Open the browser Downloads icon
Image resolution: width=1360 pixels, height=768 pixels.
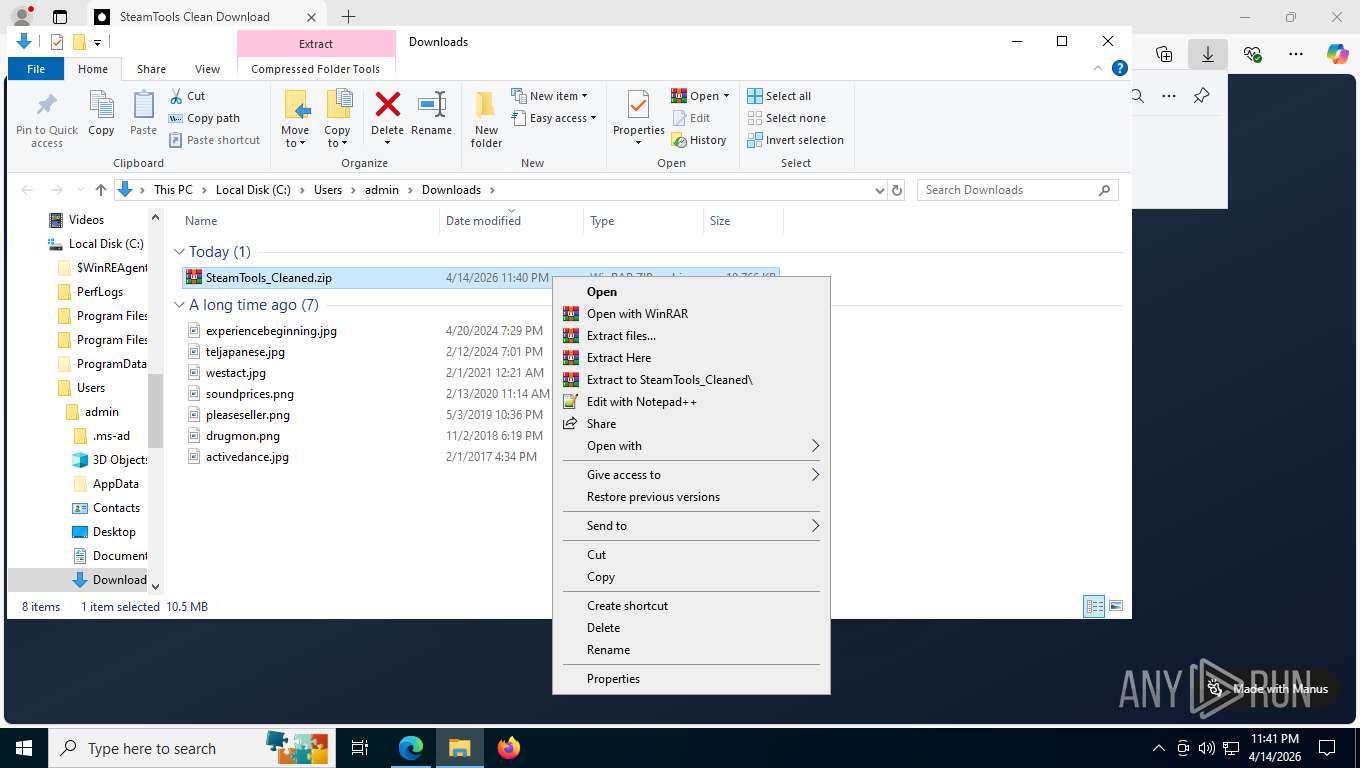point(1208,55)
